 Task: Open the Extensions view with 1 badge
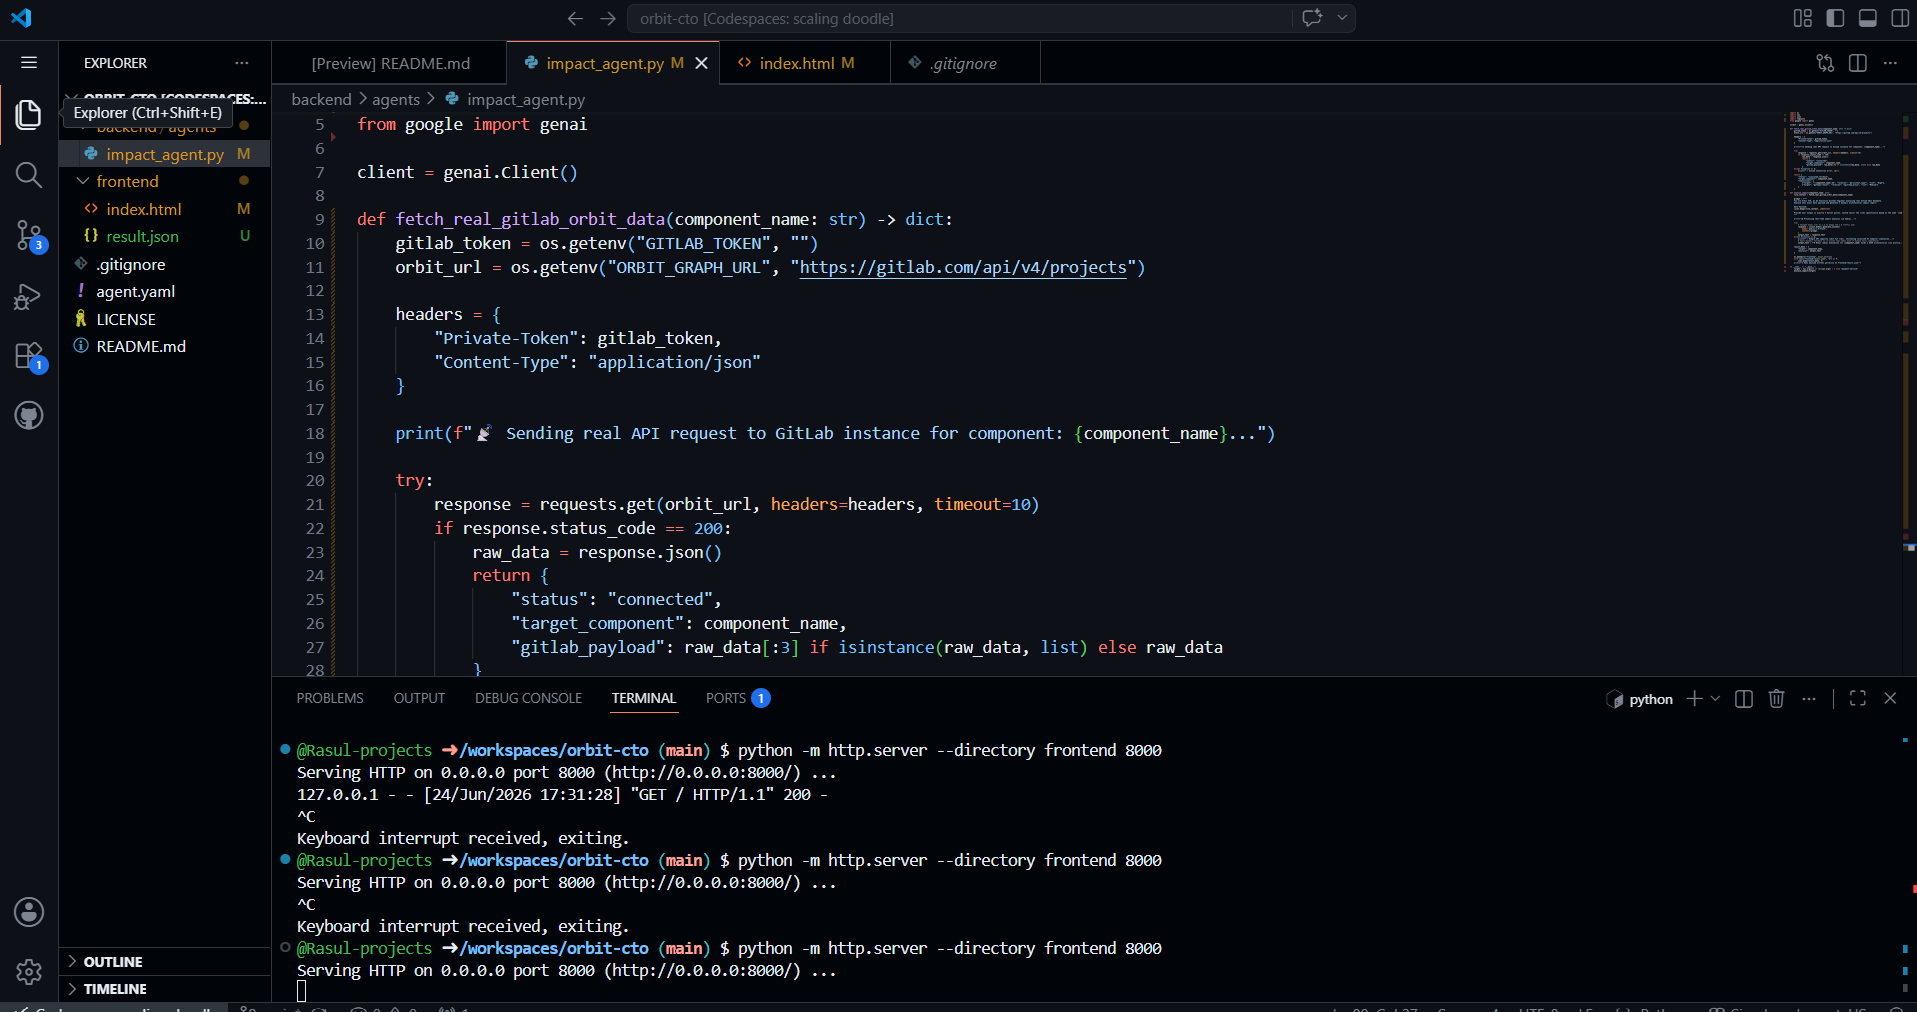(29, 357)
